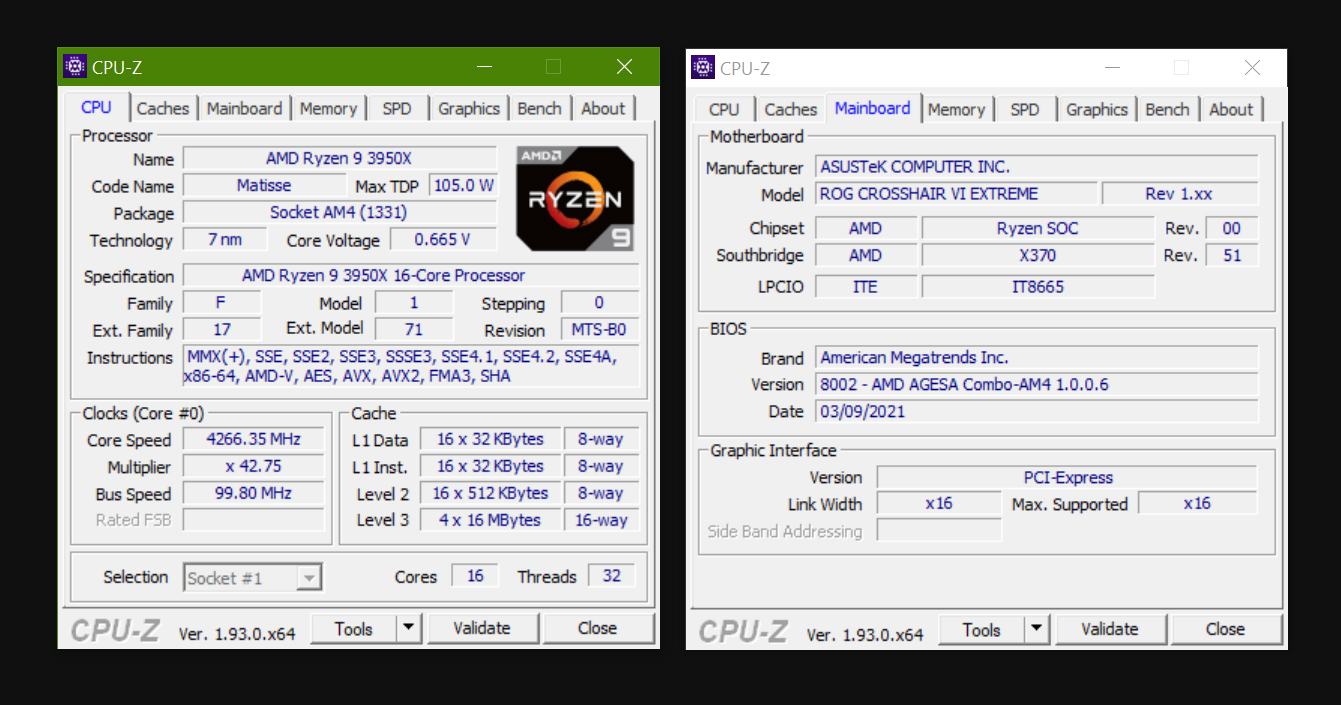The height and width of the screenshot is (705, 1341).
Task: Click the Level 3 value 4 x 16 MBytes
Action: [490, 520]
